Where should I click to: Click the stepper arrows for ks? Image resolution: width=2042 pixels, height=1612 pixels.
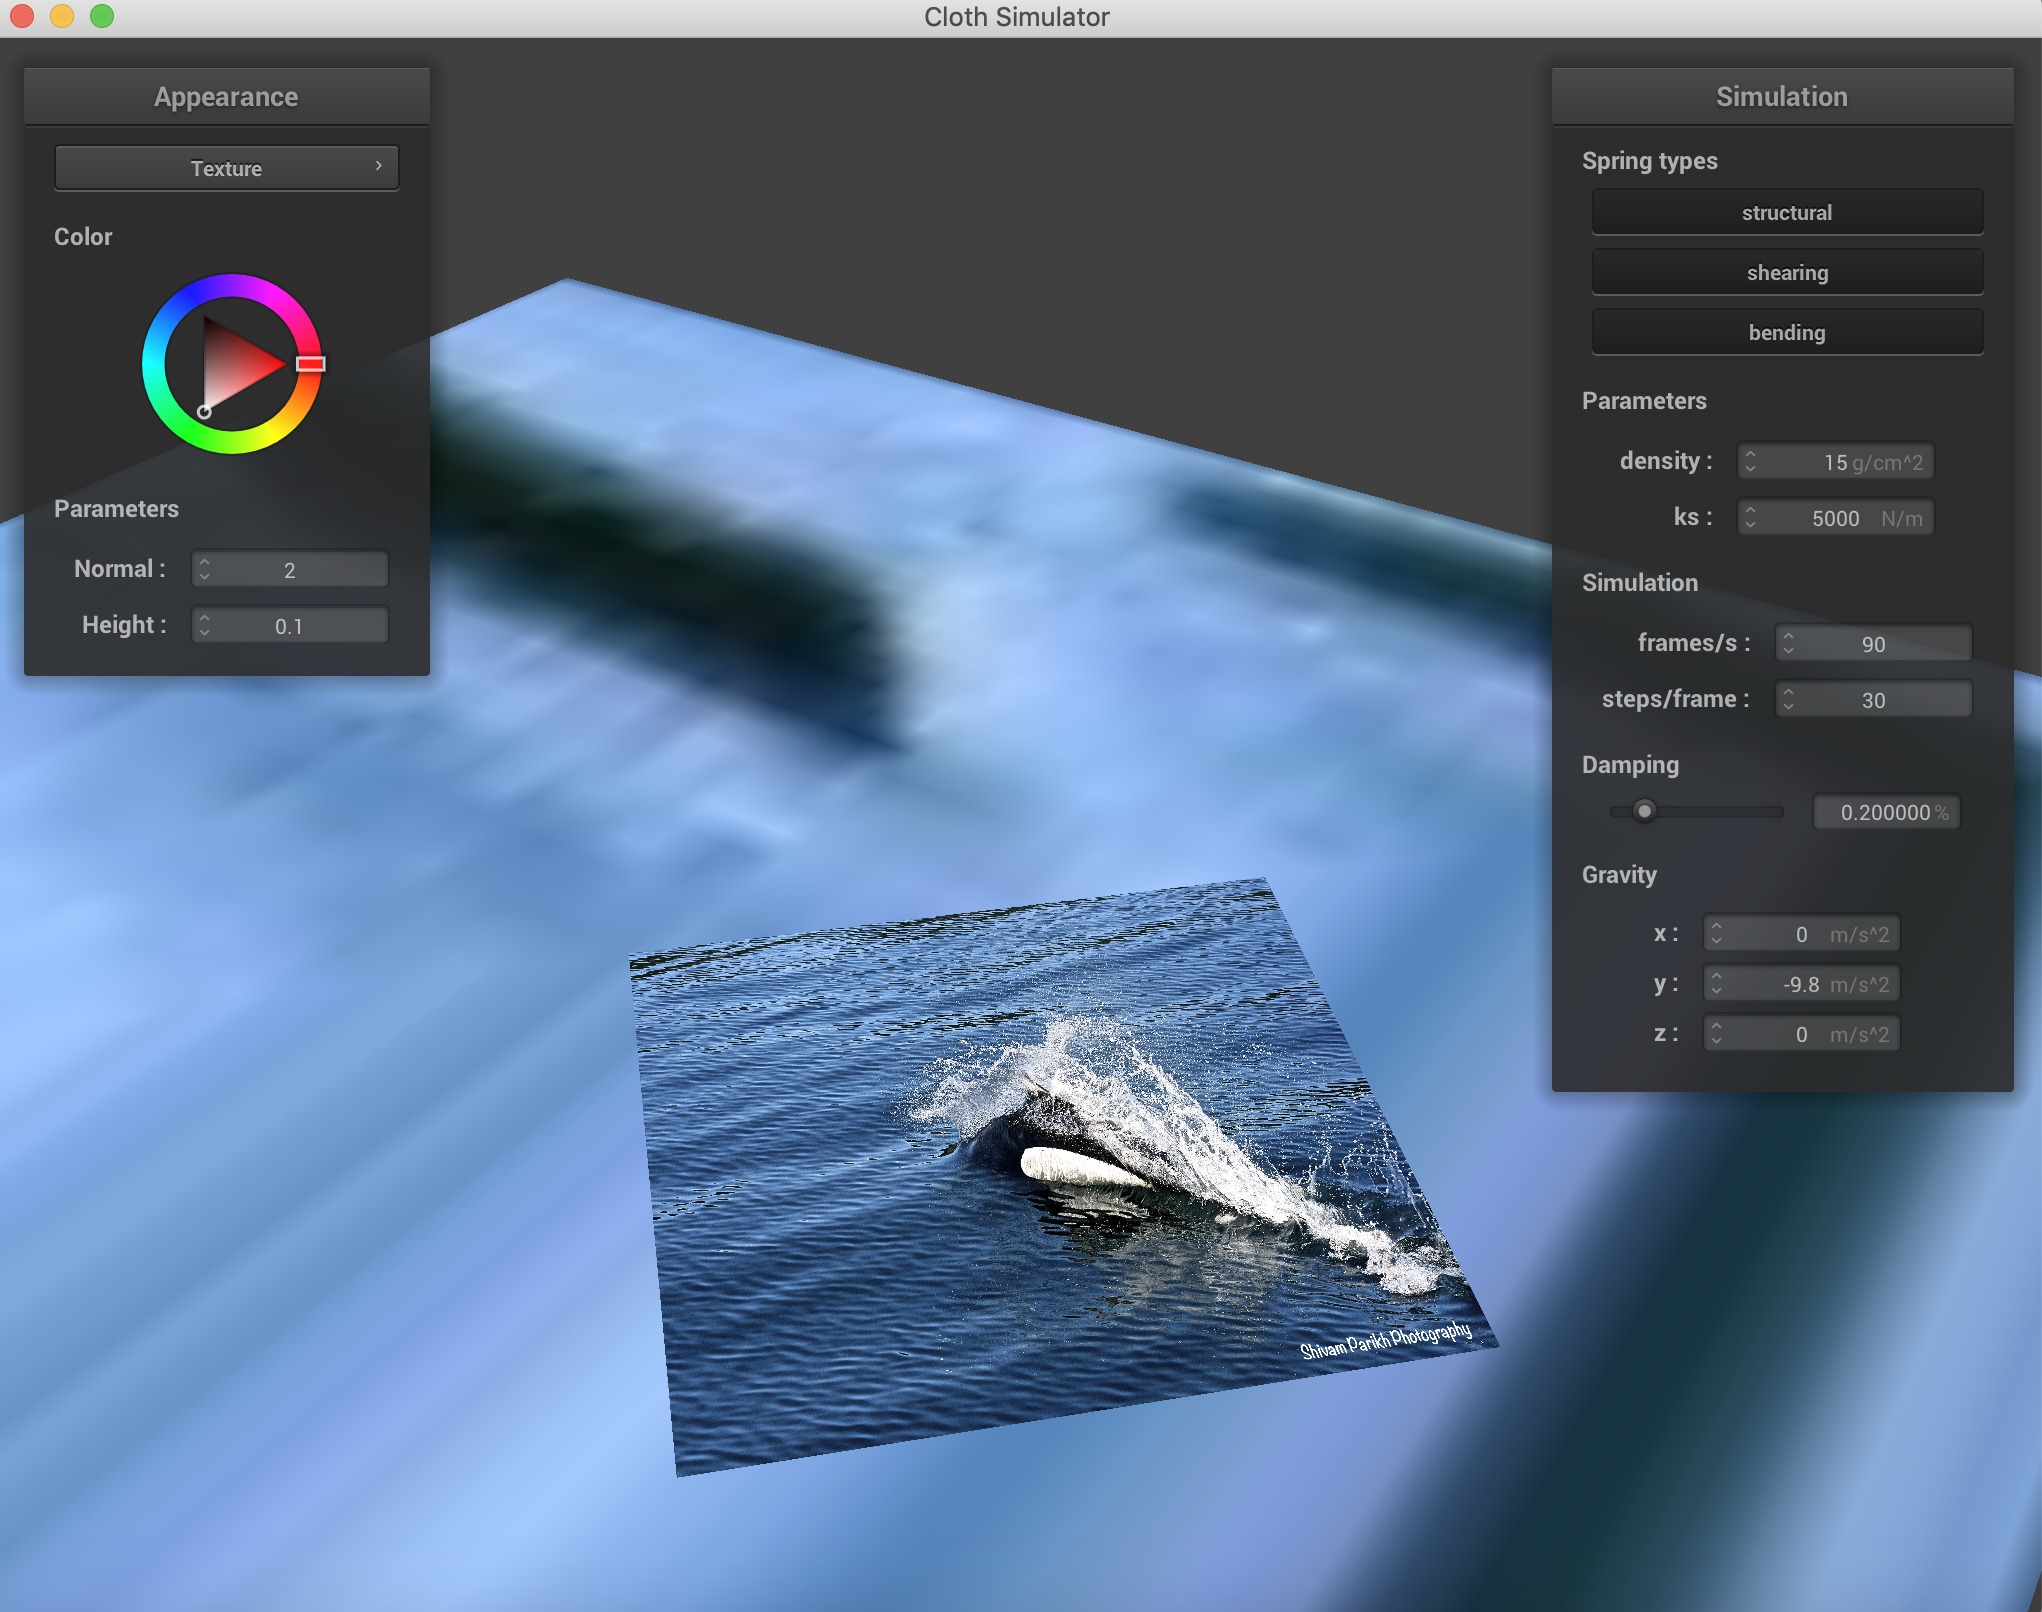click(x=1751, y=517)
